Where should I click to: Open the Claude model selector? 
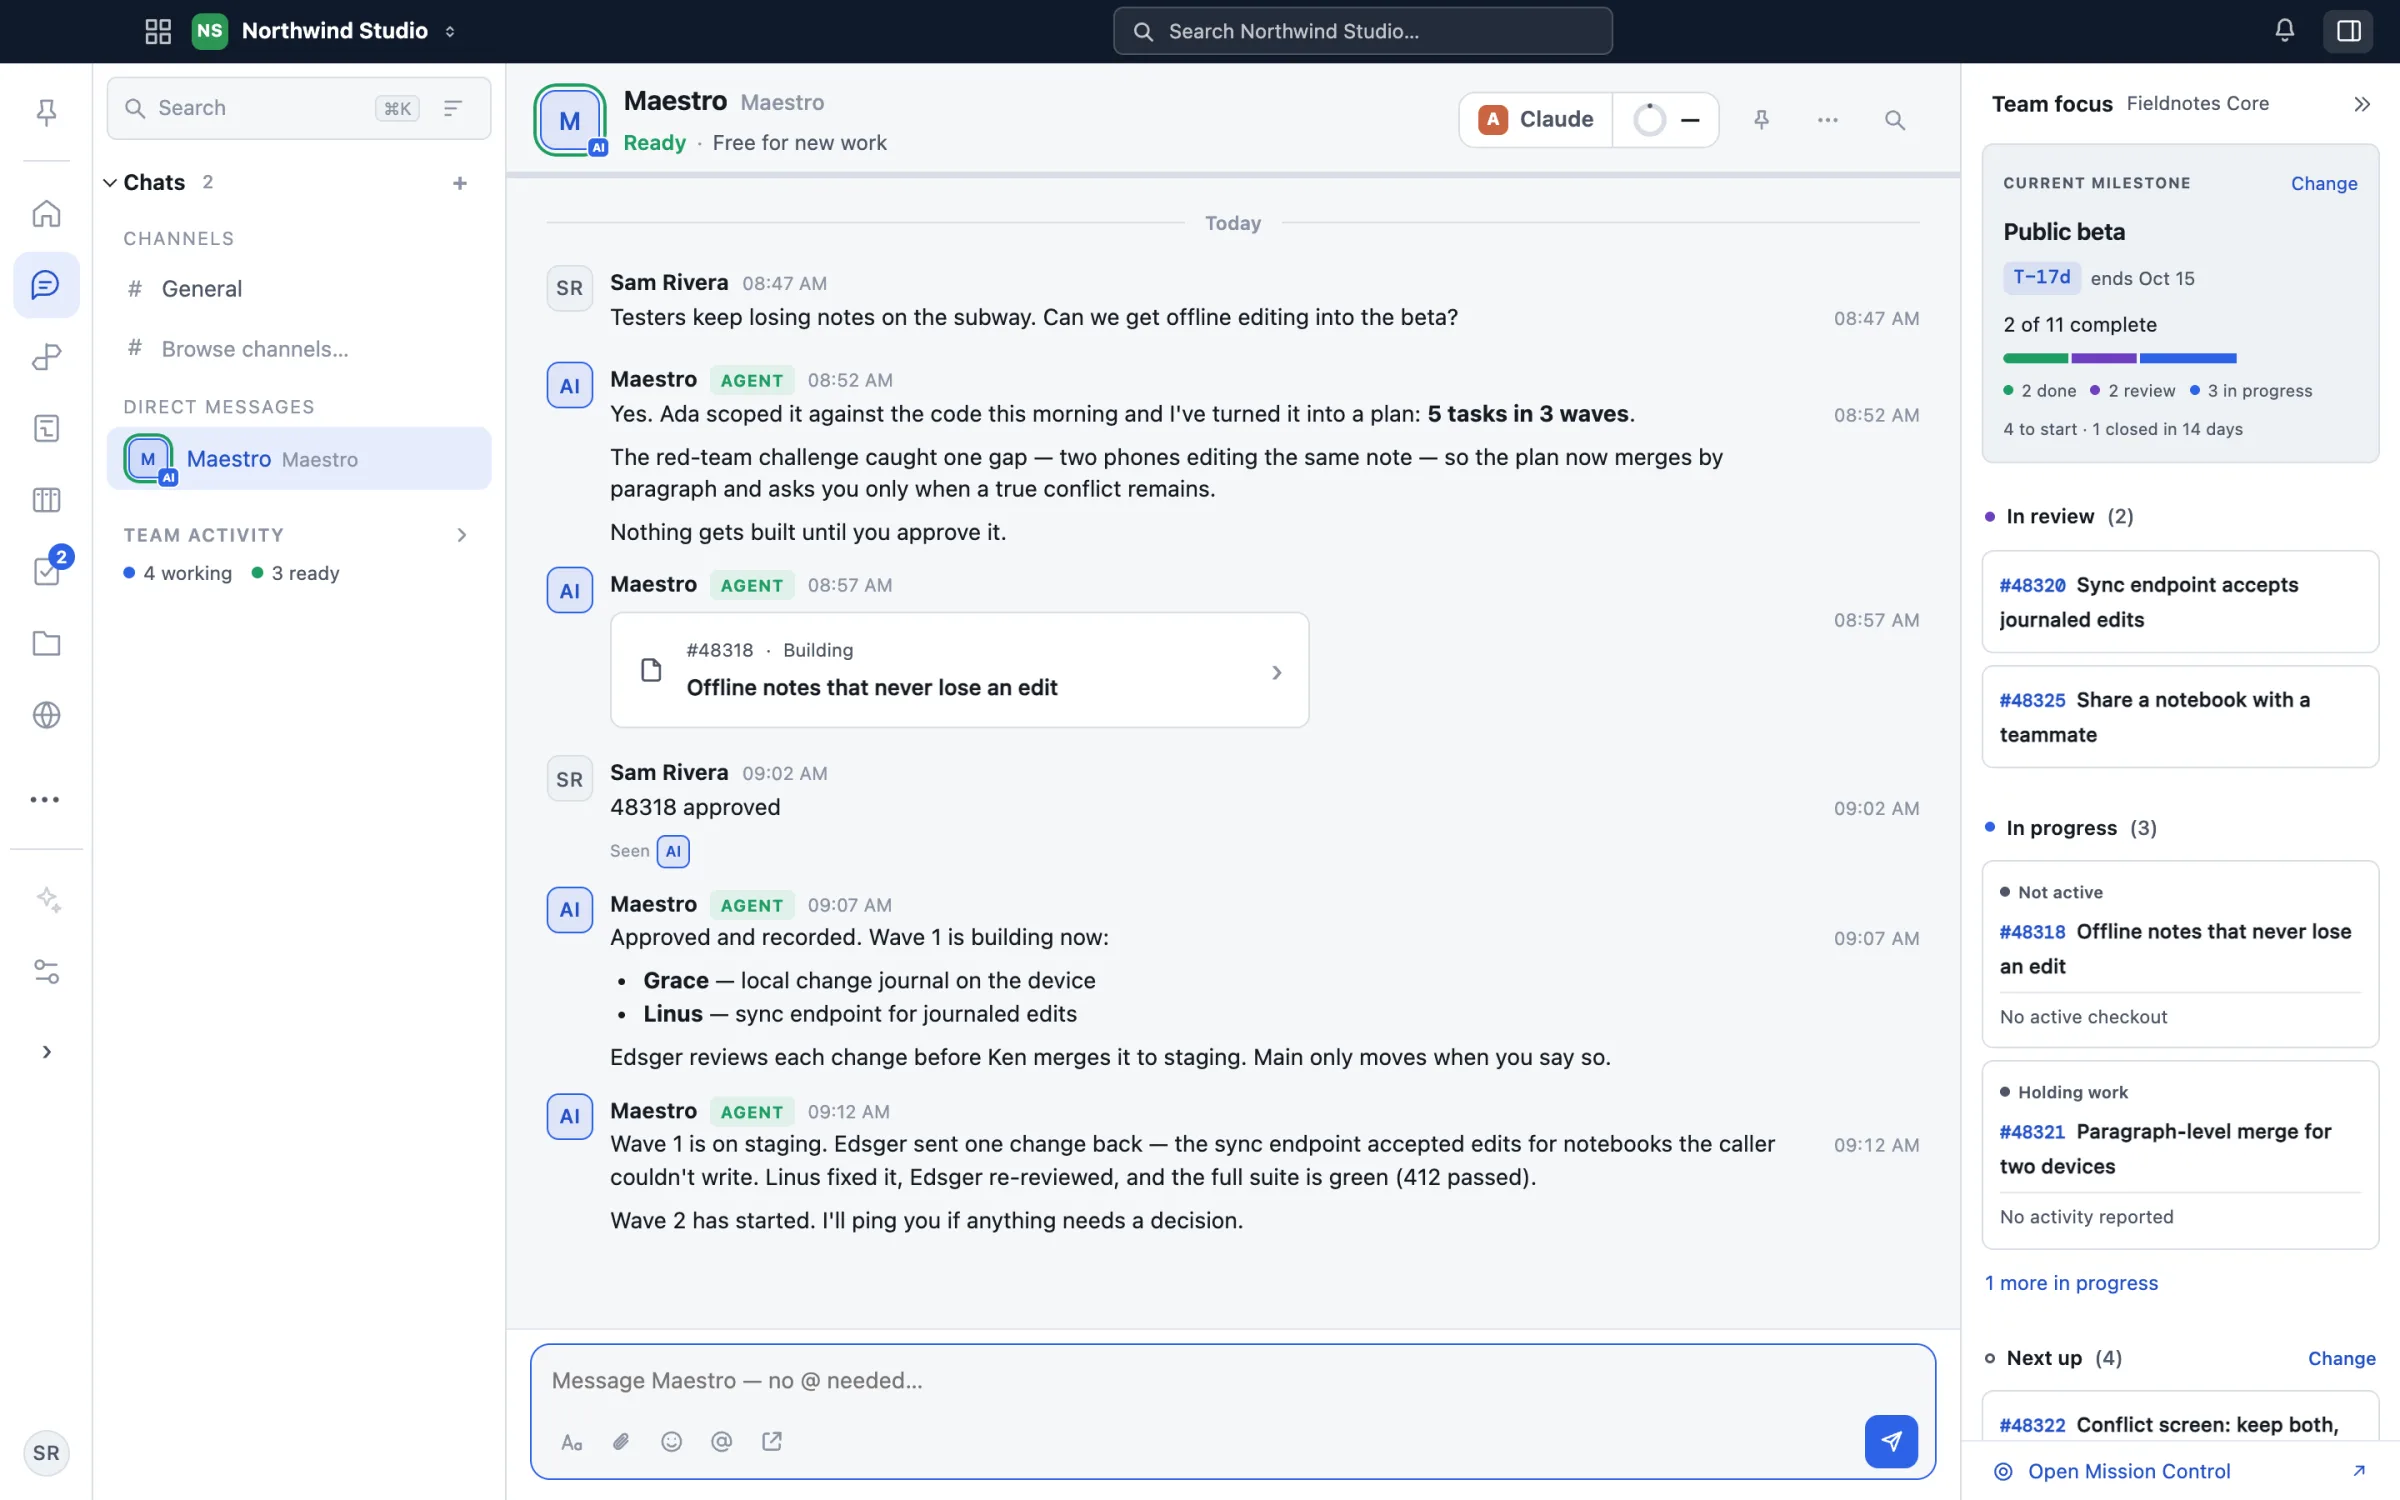pyautogui.click(x=1535, y=120)
